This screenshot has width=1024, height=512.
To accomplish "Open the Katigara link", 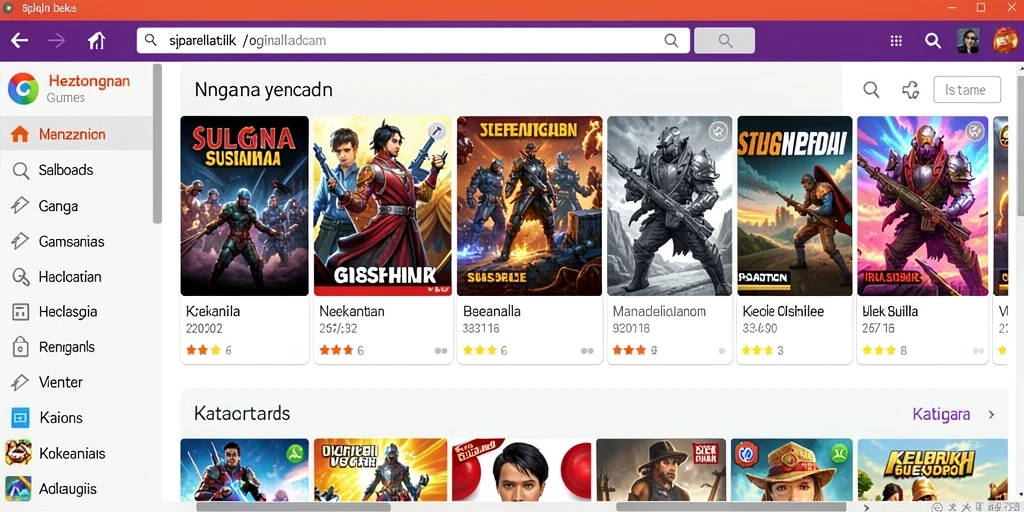I will click(x=941, y=414).
